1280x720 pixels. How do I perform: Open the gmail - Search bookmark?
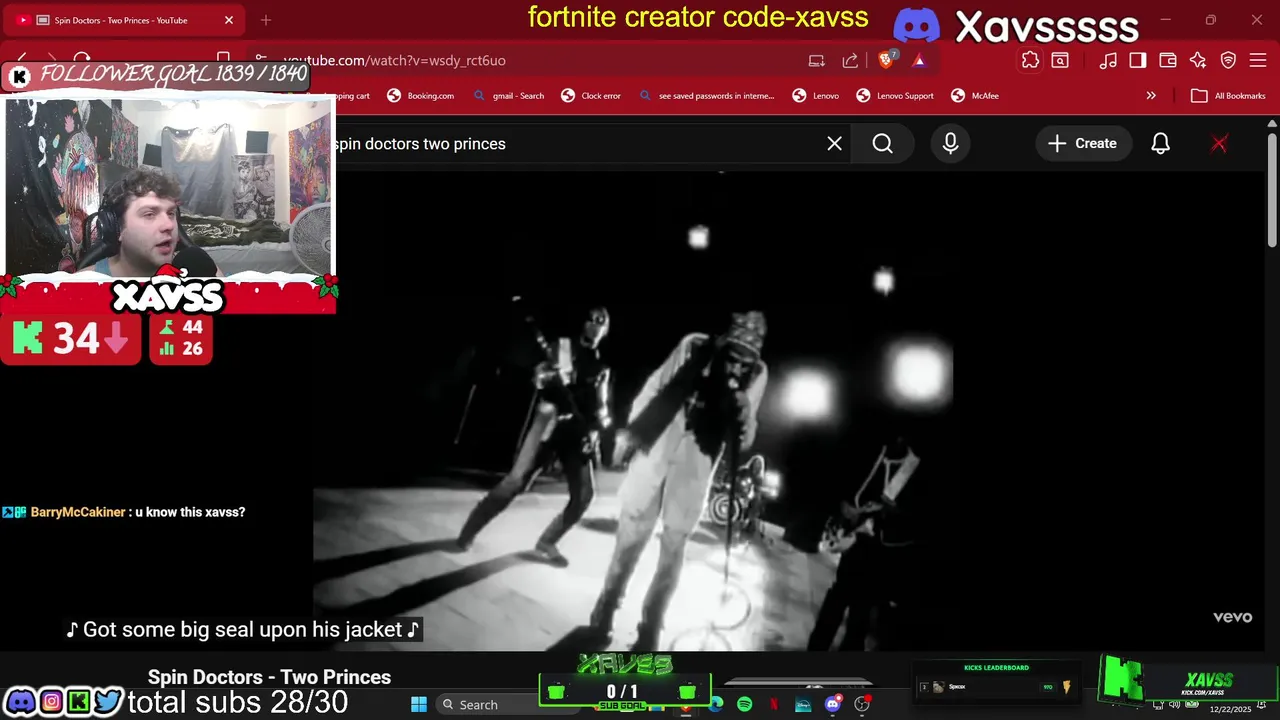(509, 96)
